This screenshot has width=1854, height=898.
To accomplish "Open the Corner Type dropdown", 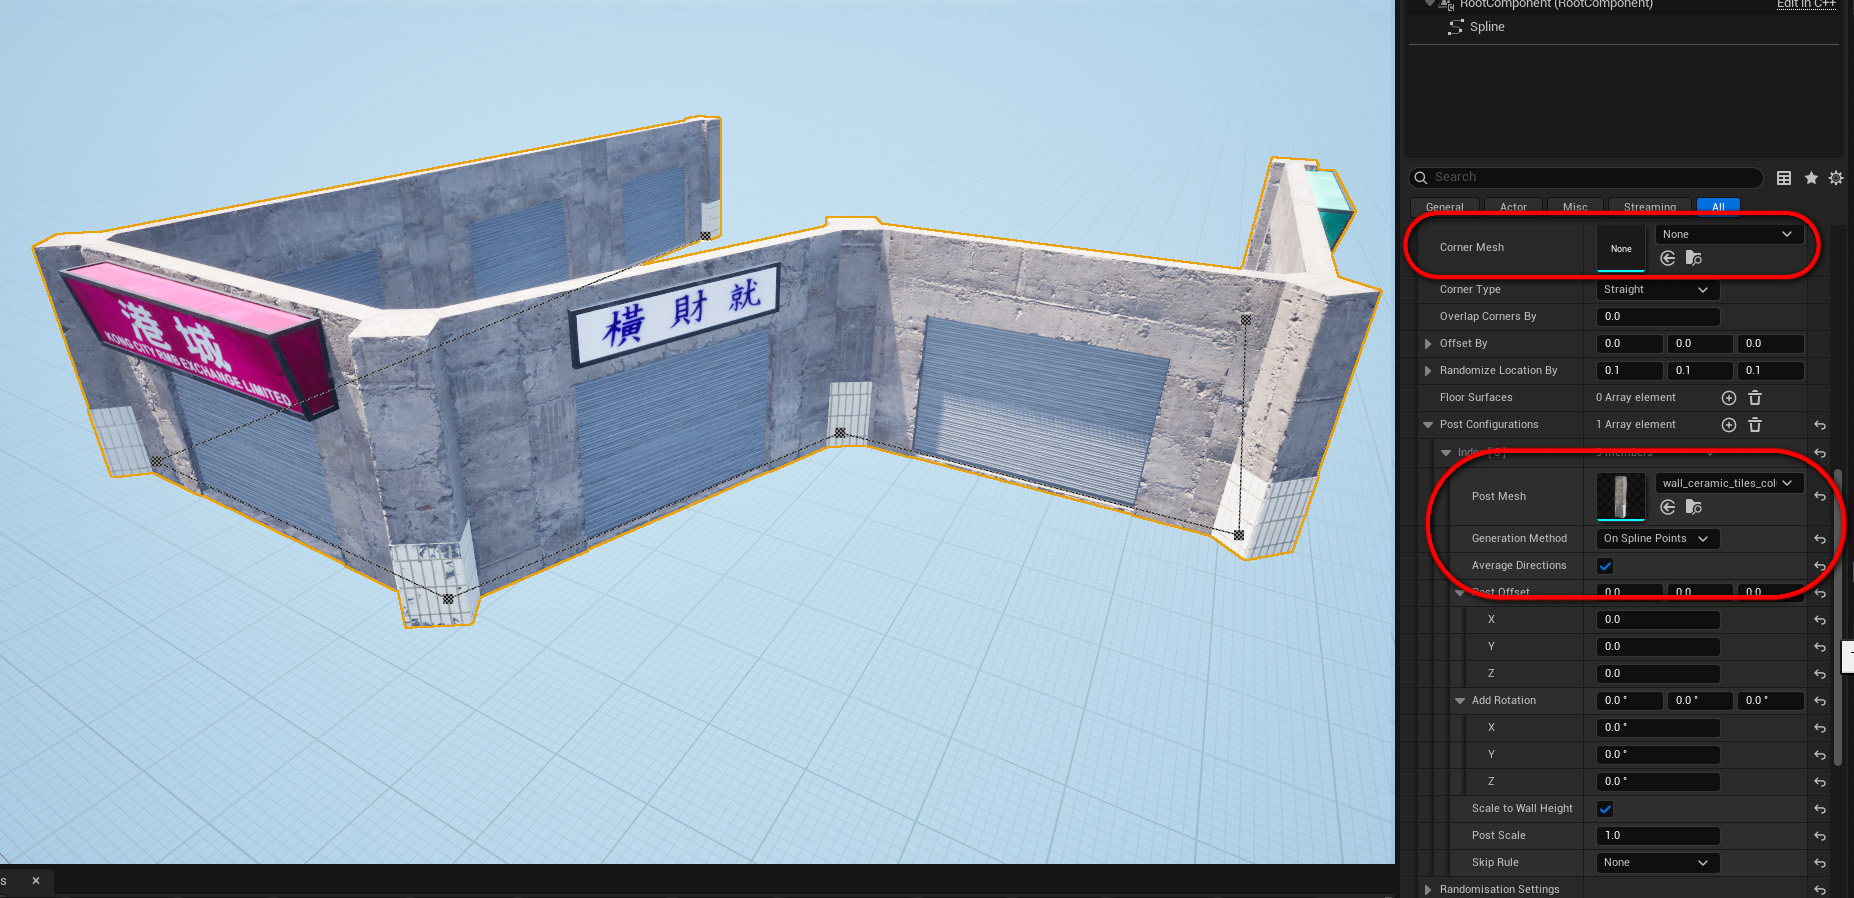I will point(1657,290).
